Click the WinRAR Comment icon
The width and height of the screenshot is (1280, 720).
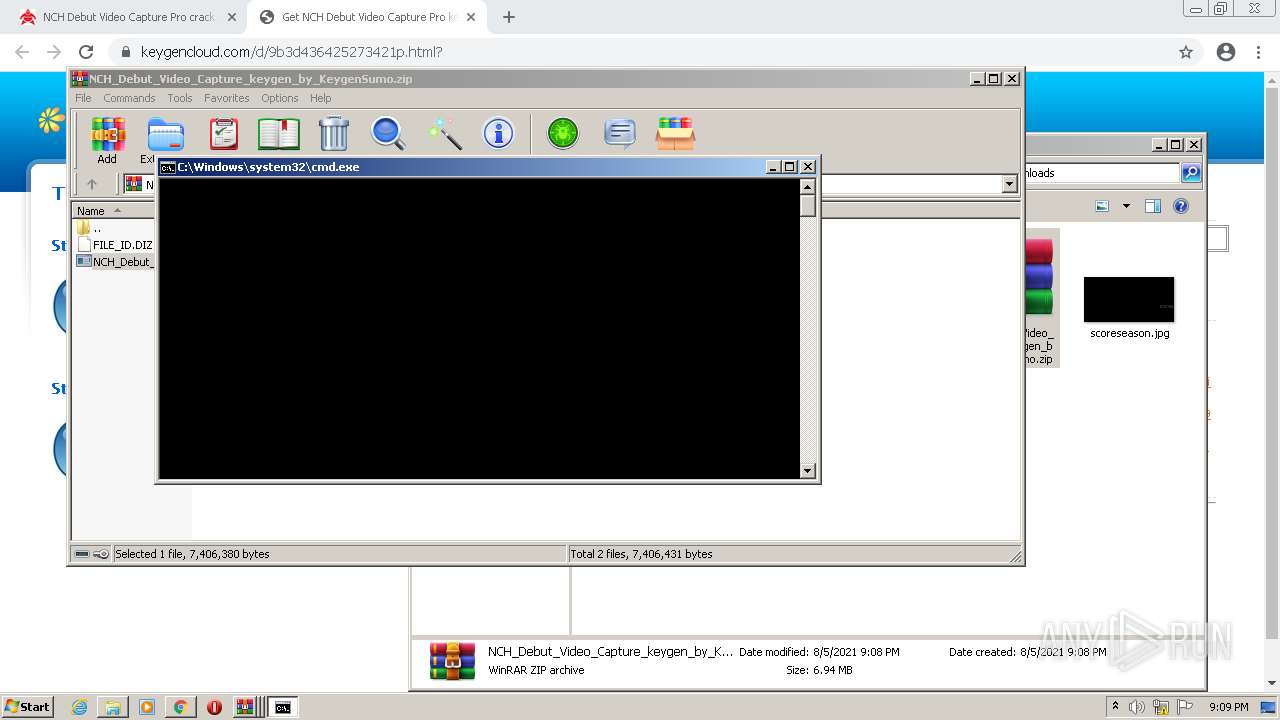620,134
